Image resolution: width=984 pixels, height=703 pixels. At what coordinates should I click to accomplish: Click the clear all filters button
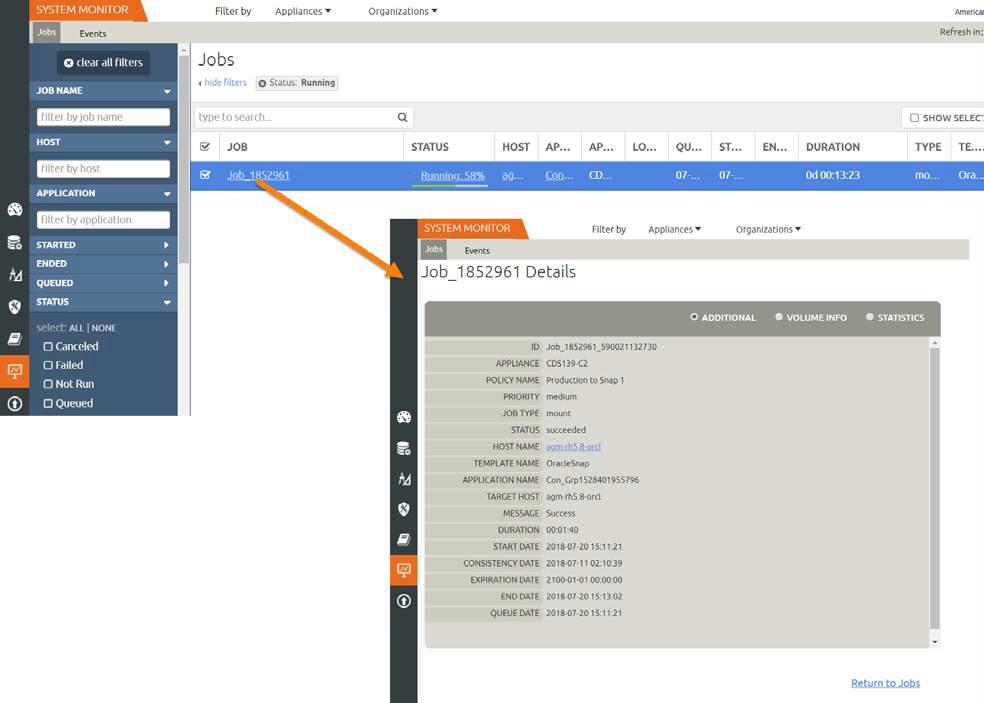click(104, 63)
